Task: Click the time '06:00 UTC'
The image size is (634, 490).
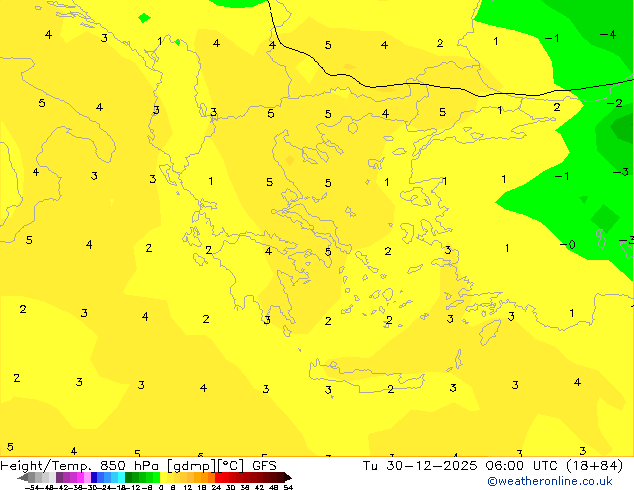Action: (522, 466)
